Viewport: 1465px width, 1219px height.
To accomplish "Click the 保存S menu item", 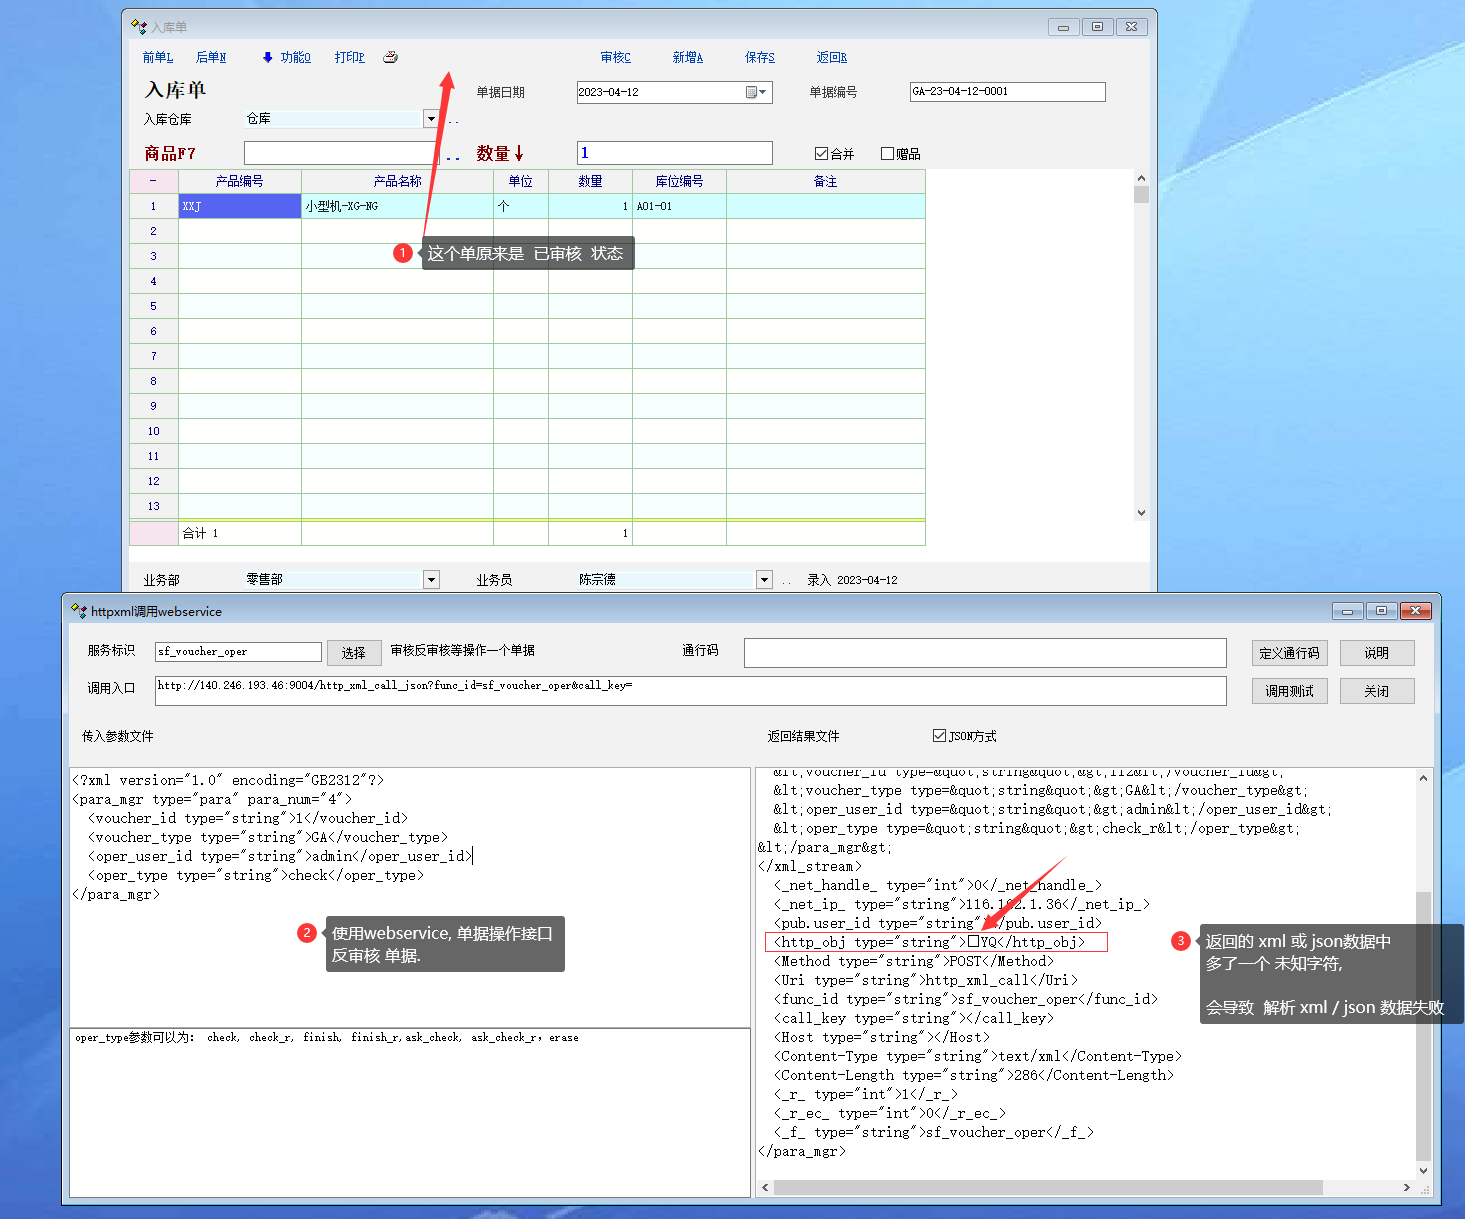I will click(x=759, y=57).
